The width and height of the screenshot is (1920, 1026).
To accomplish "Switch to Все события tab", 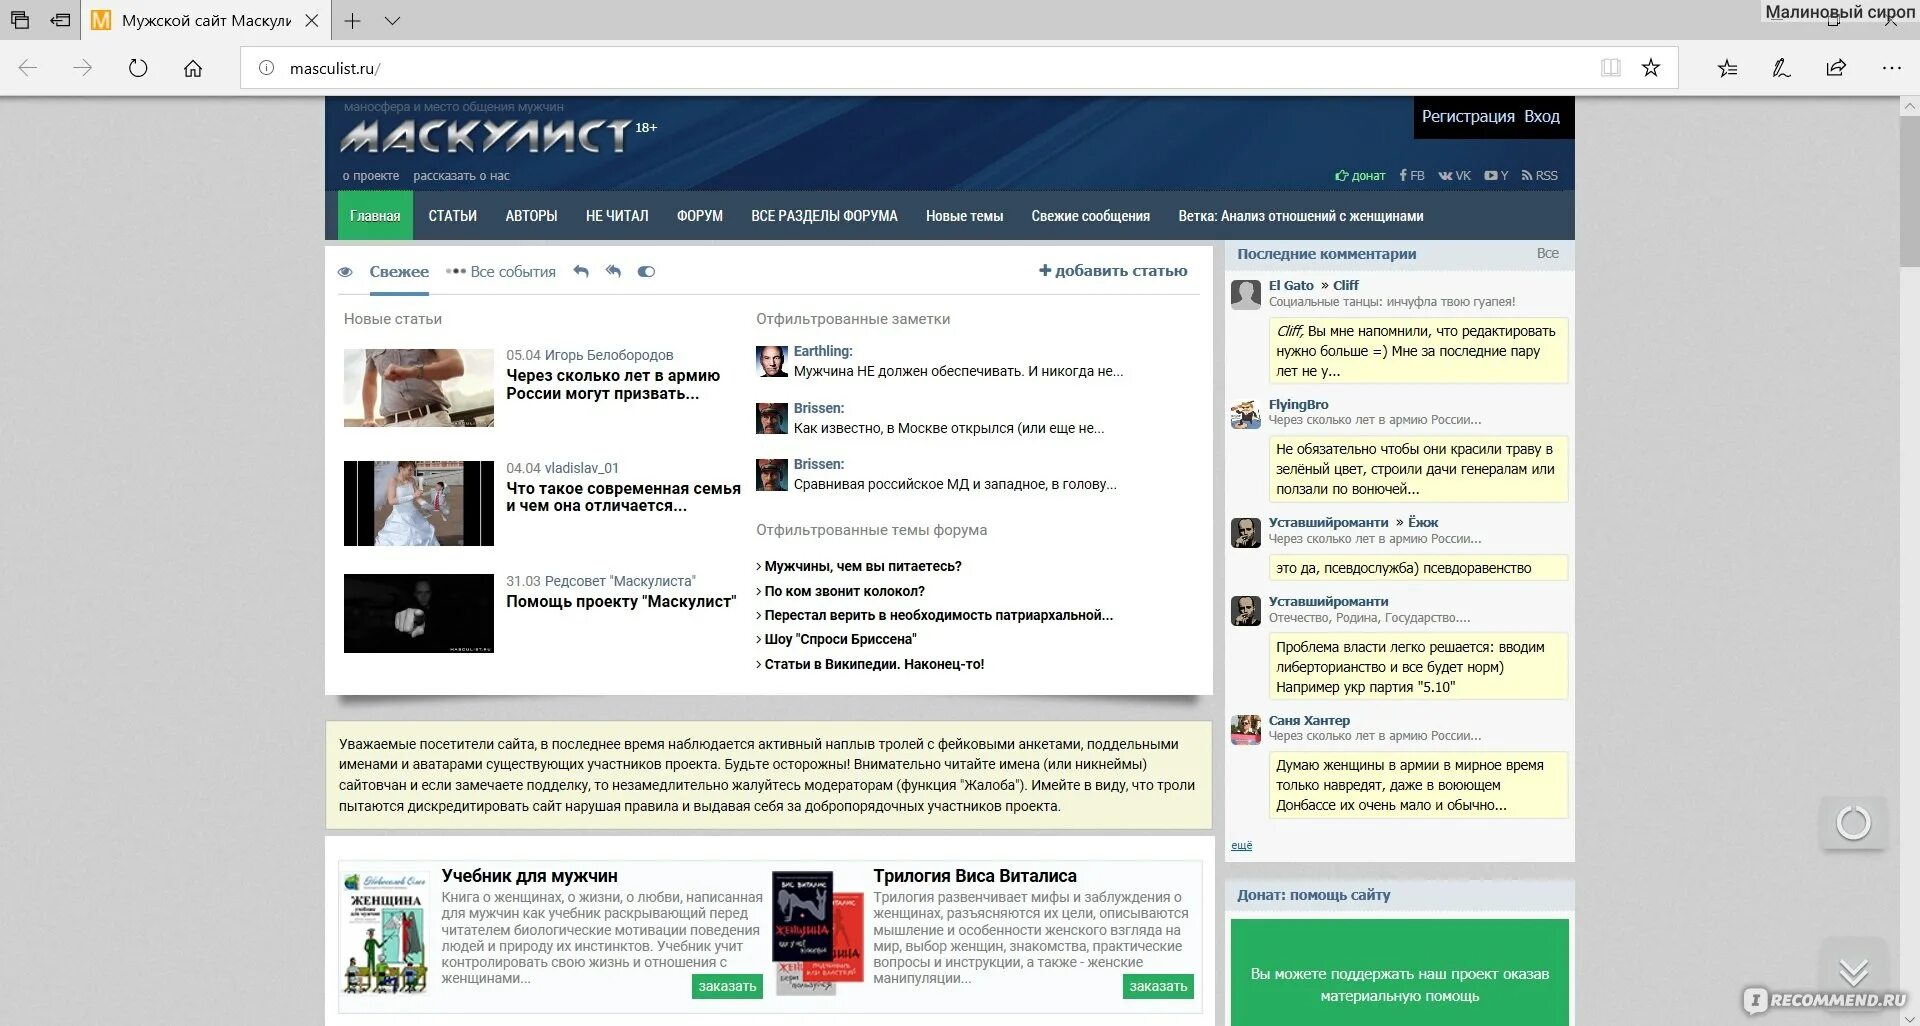I will pyautogui.click(x=501, y=272).
